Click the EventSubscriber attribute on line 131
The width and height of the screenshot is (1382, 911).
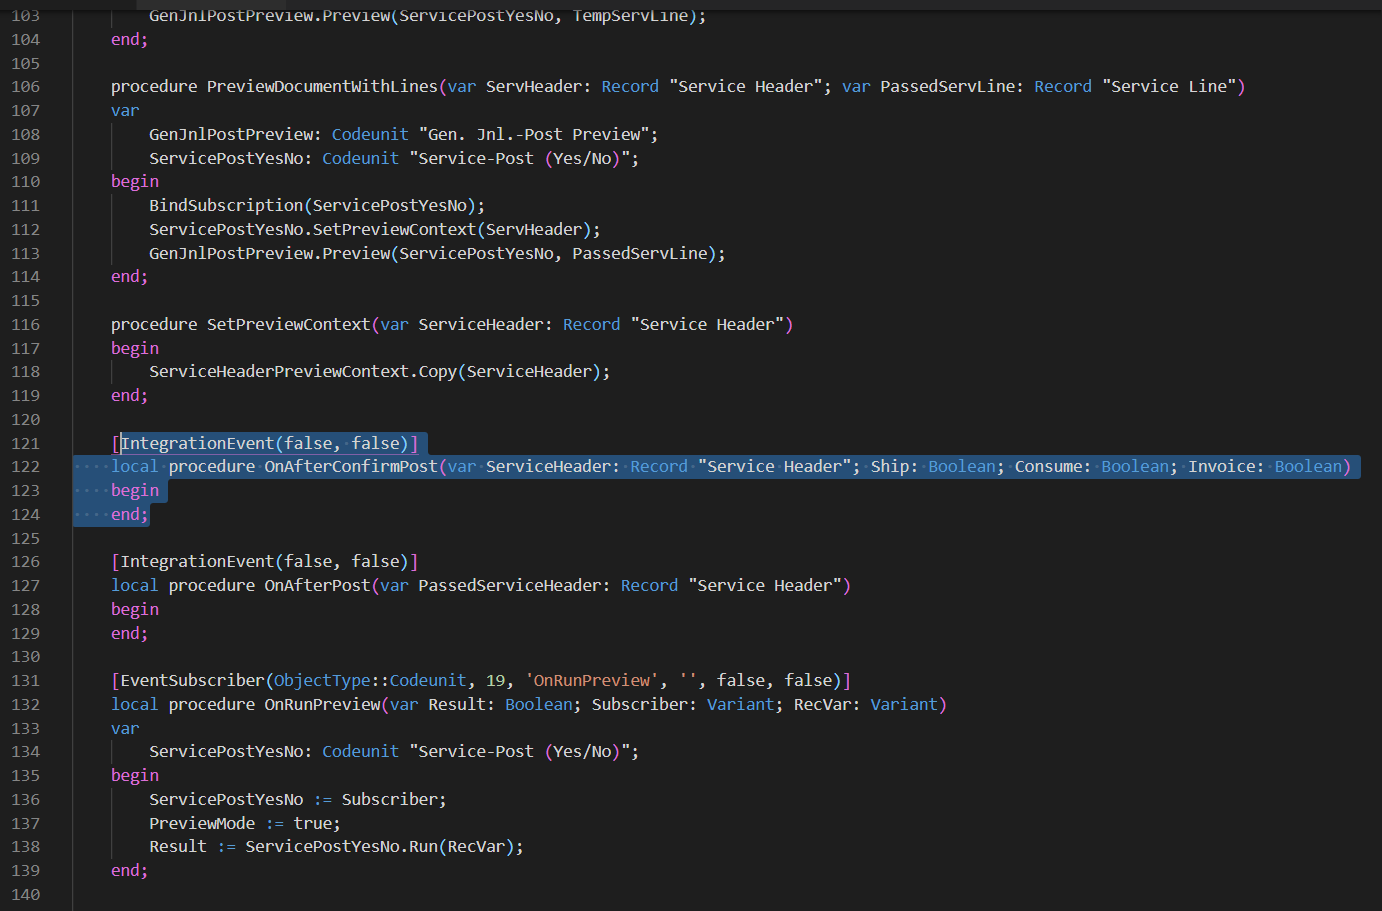[x=190, y=680]
